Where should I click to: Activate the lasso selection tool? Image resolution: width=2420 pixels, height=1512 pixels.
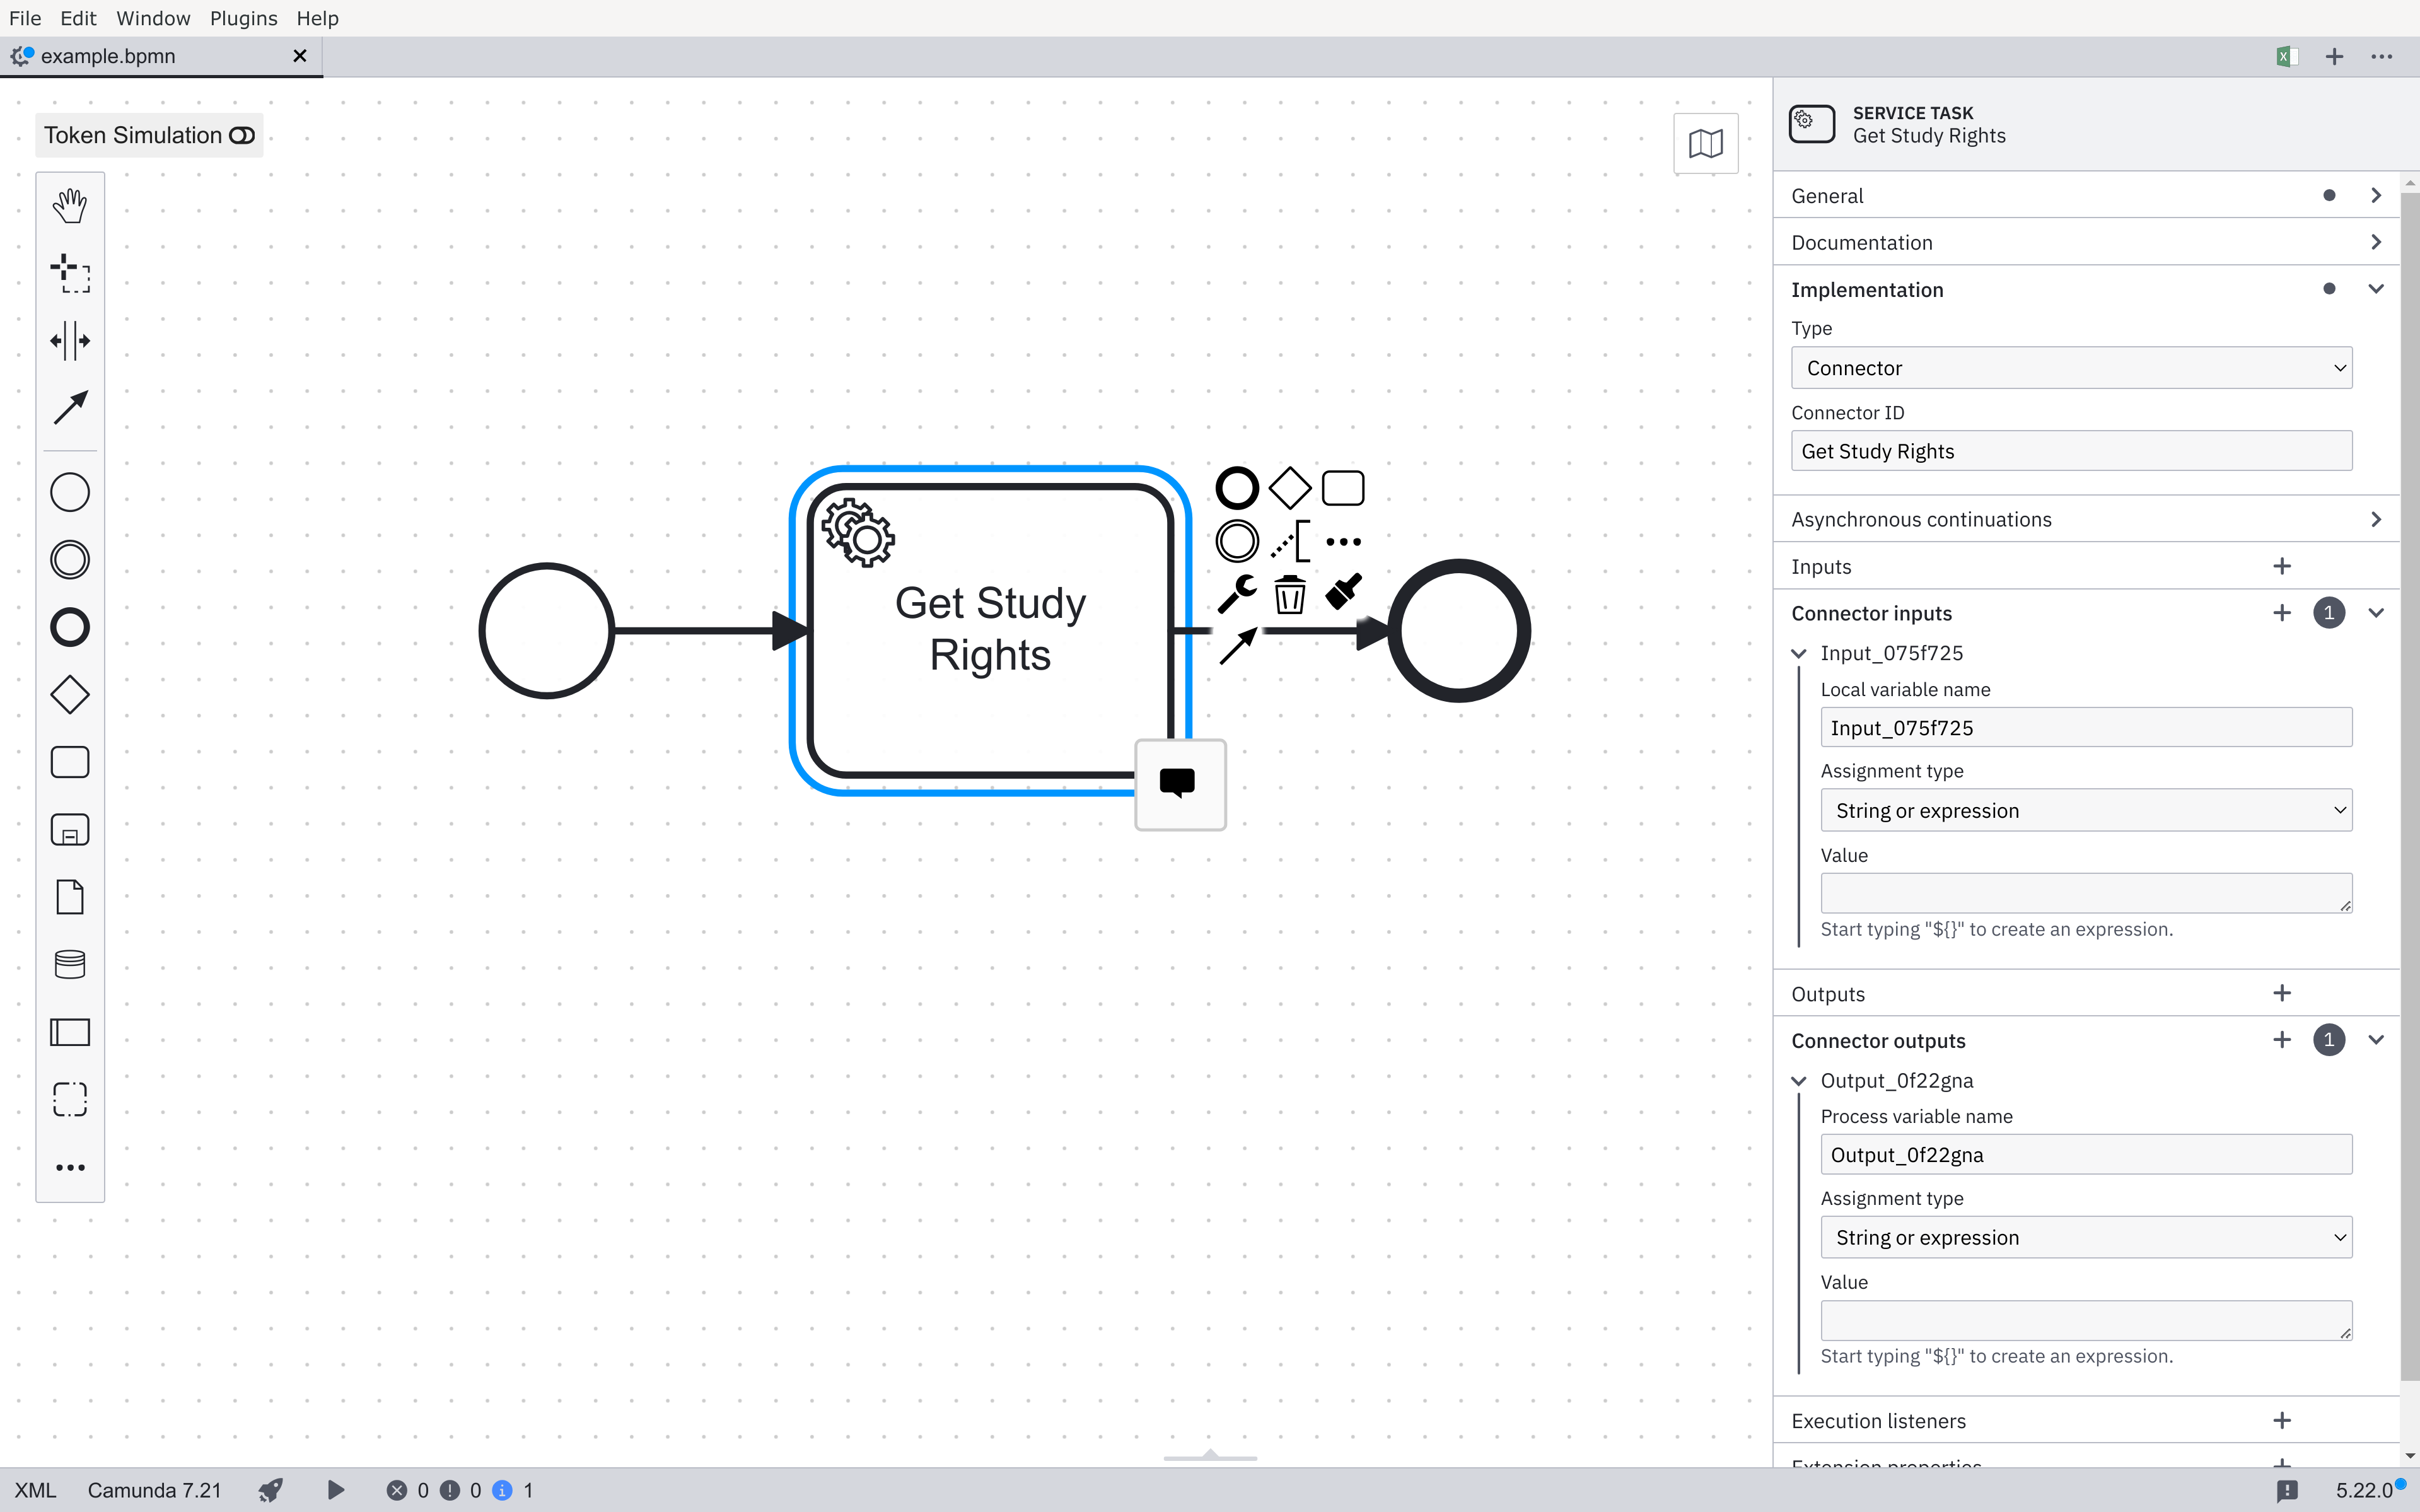(x=70, y=273)
